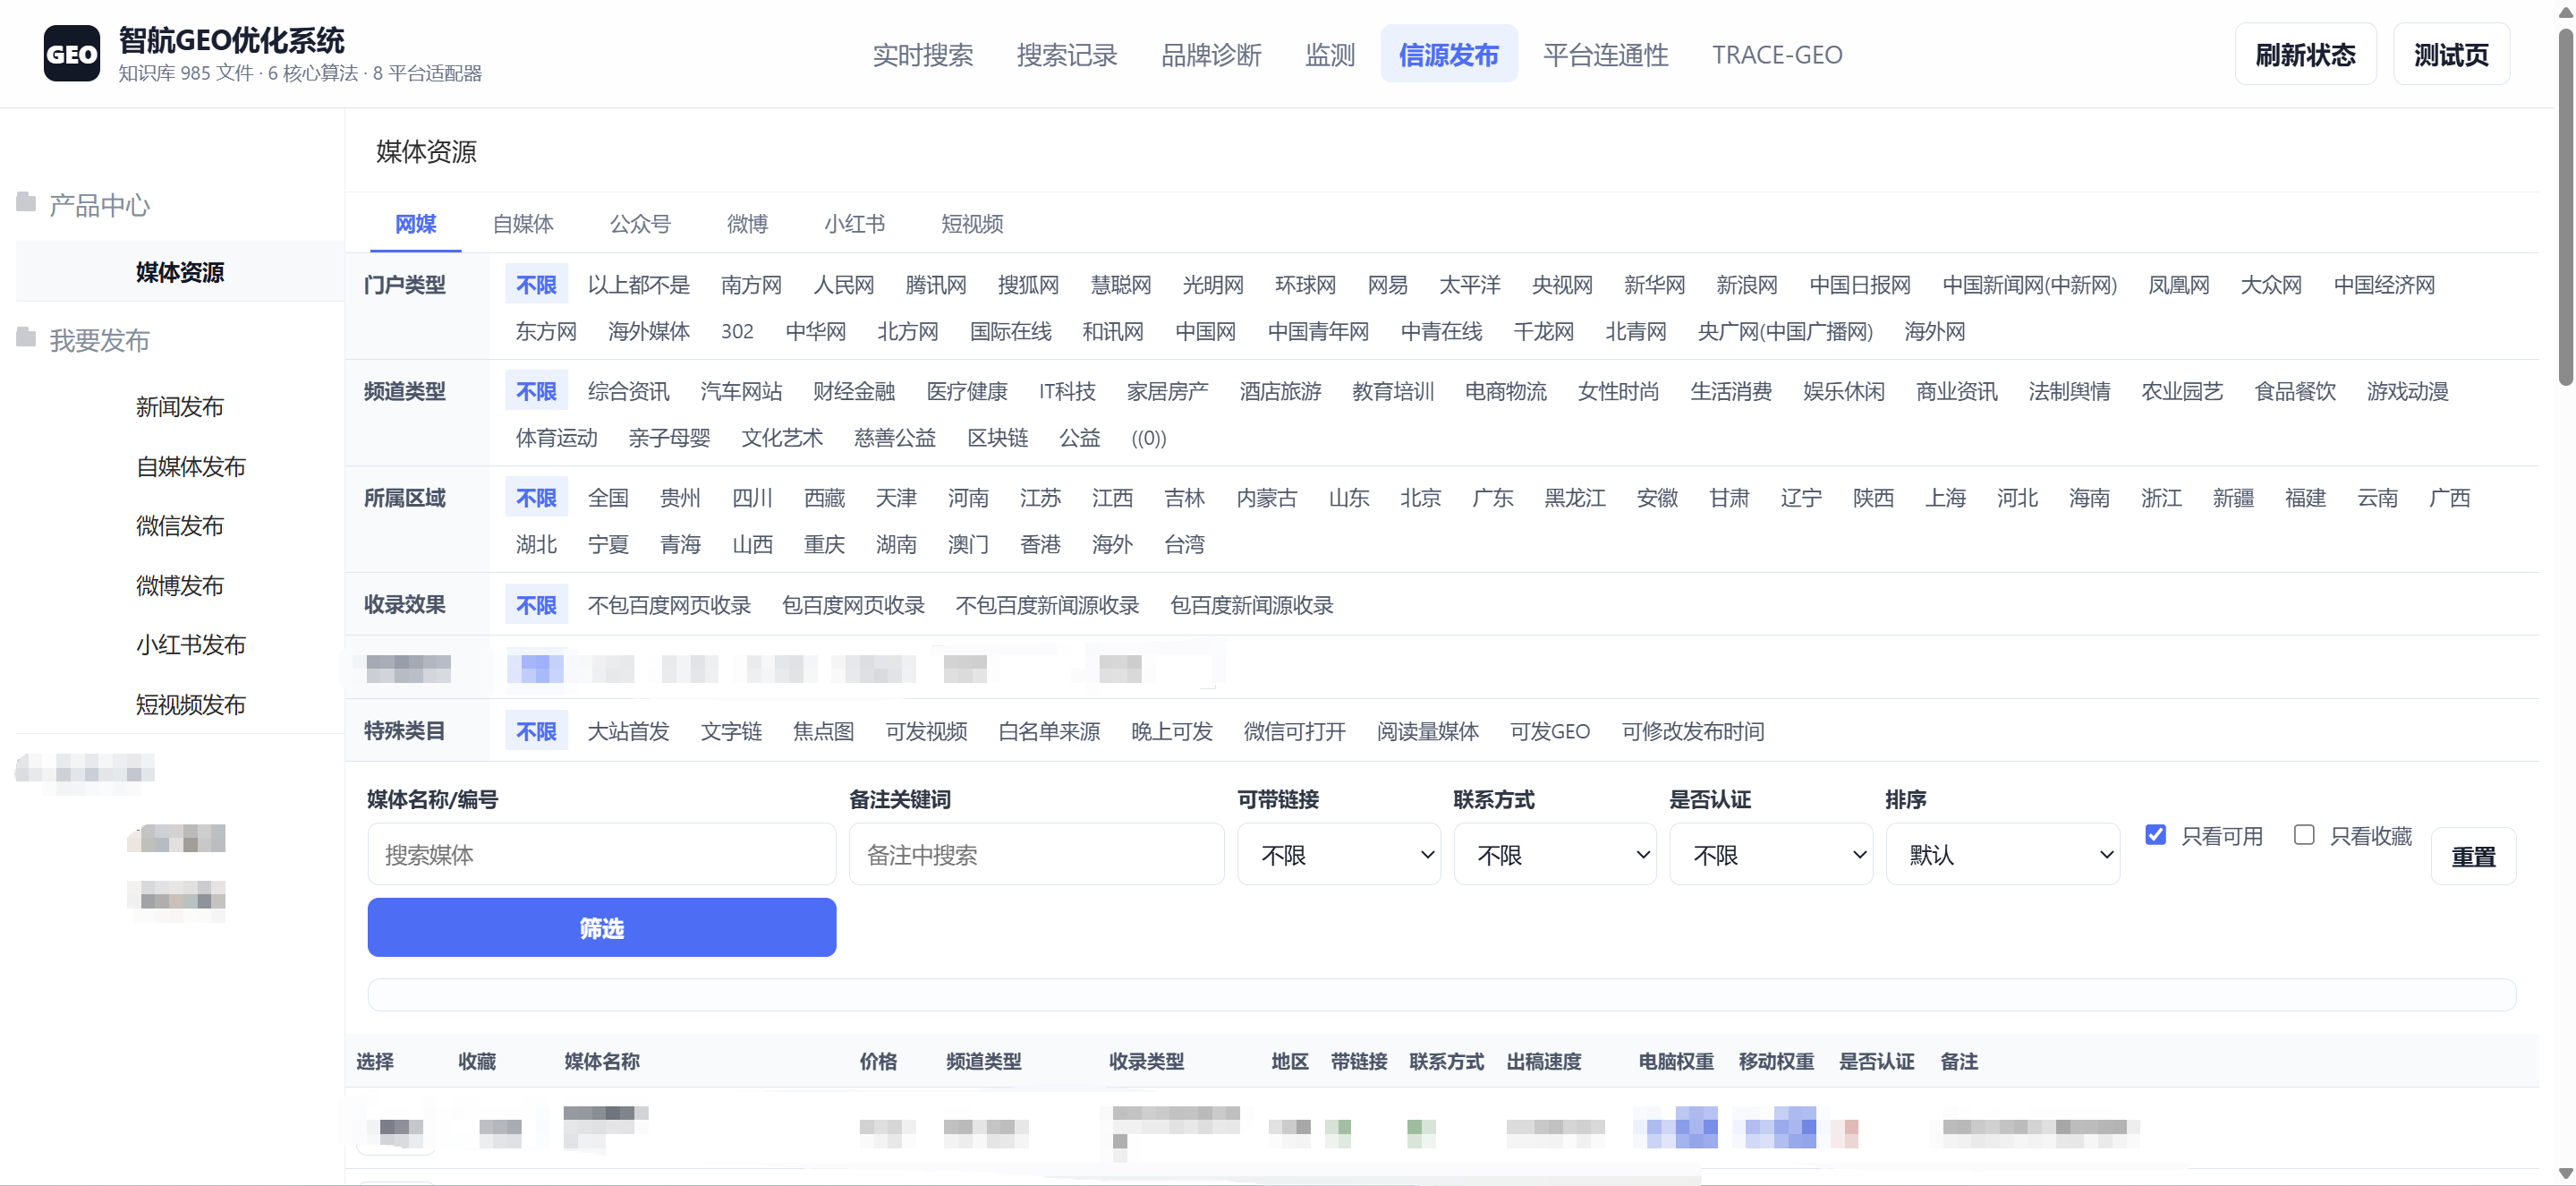Expand the 我要发布 sidebar section

click(x=99, y=340)
